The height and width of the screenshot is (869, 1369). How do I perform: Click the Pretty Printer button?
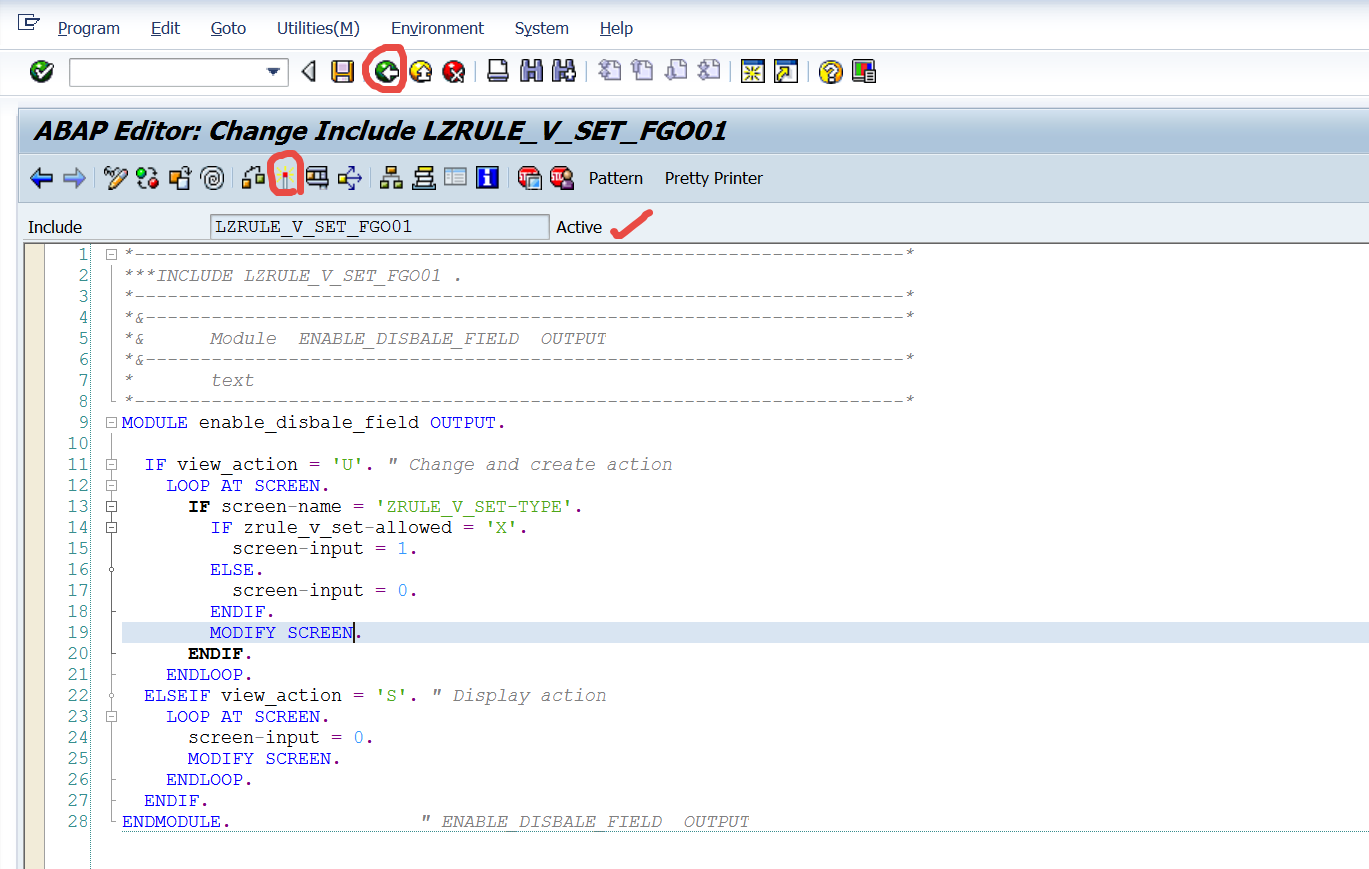[x=713, y=178]
